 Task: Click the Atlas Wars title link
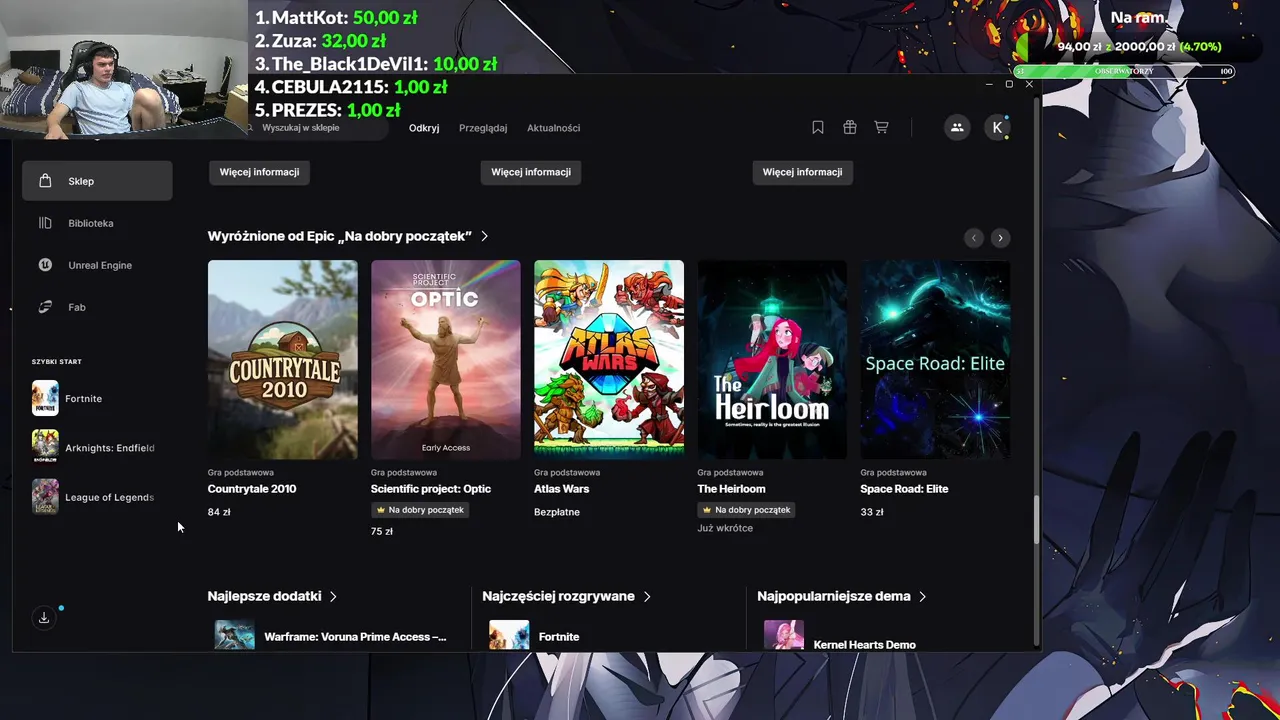click(x=562, y=489)
